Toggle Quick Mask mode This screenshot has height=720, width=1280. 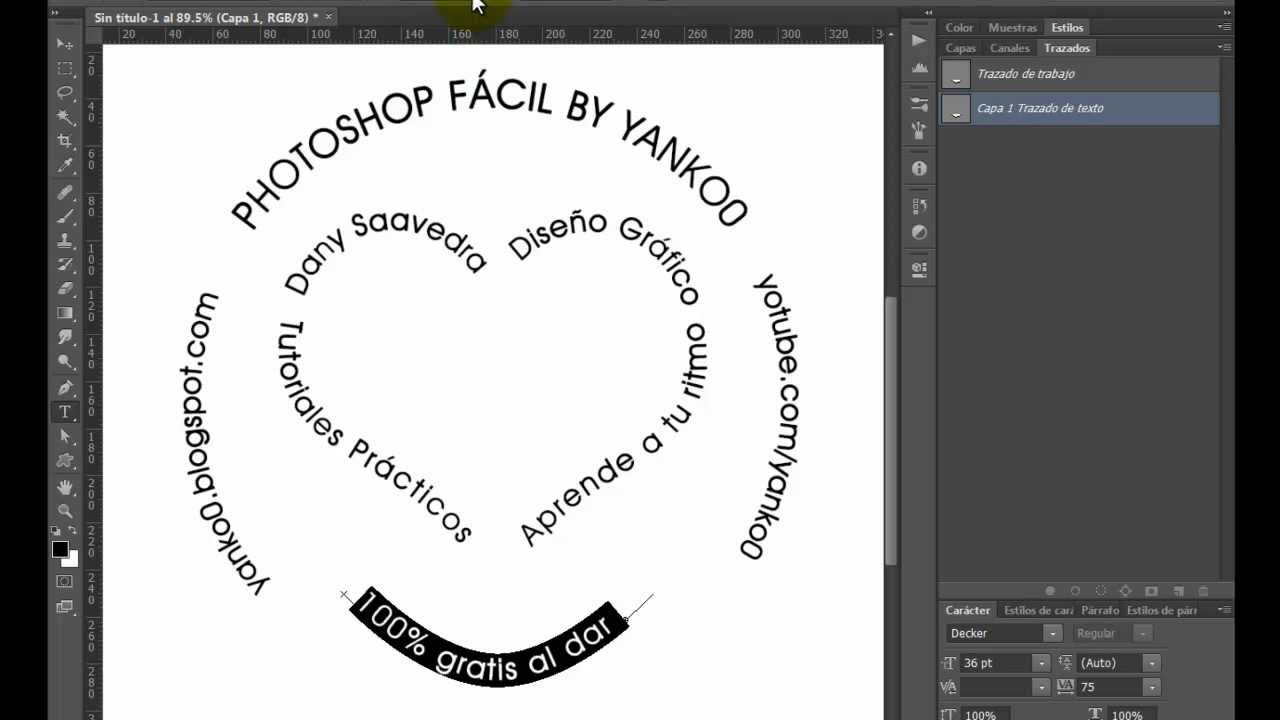65,581
